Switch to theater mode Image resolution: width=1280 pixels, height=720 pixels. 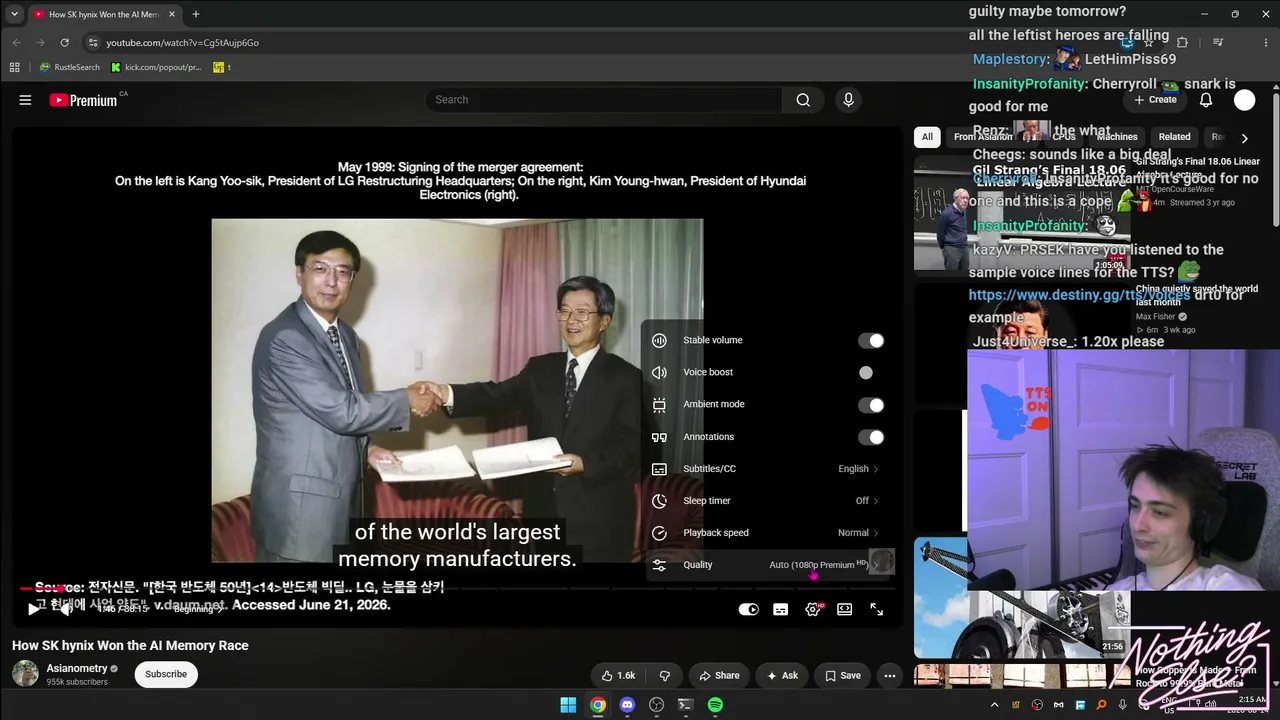pos(845,609)
